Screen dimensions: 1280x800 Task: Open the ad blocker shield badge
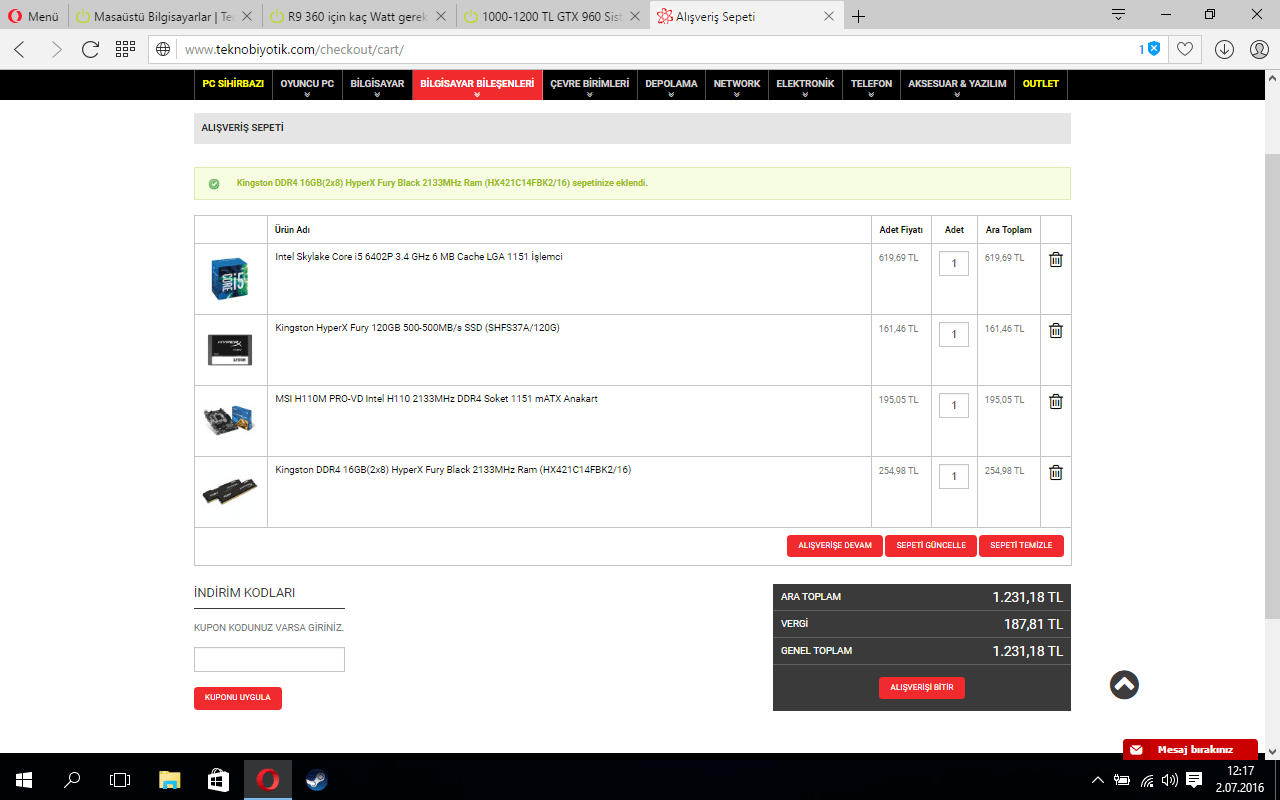(x=1150, y=49)
